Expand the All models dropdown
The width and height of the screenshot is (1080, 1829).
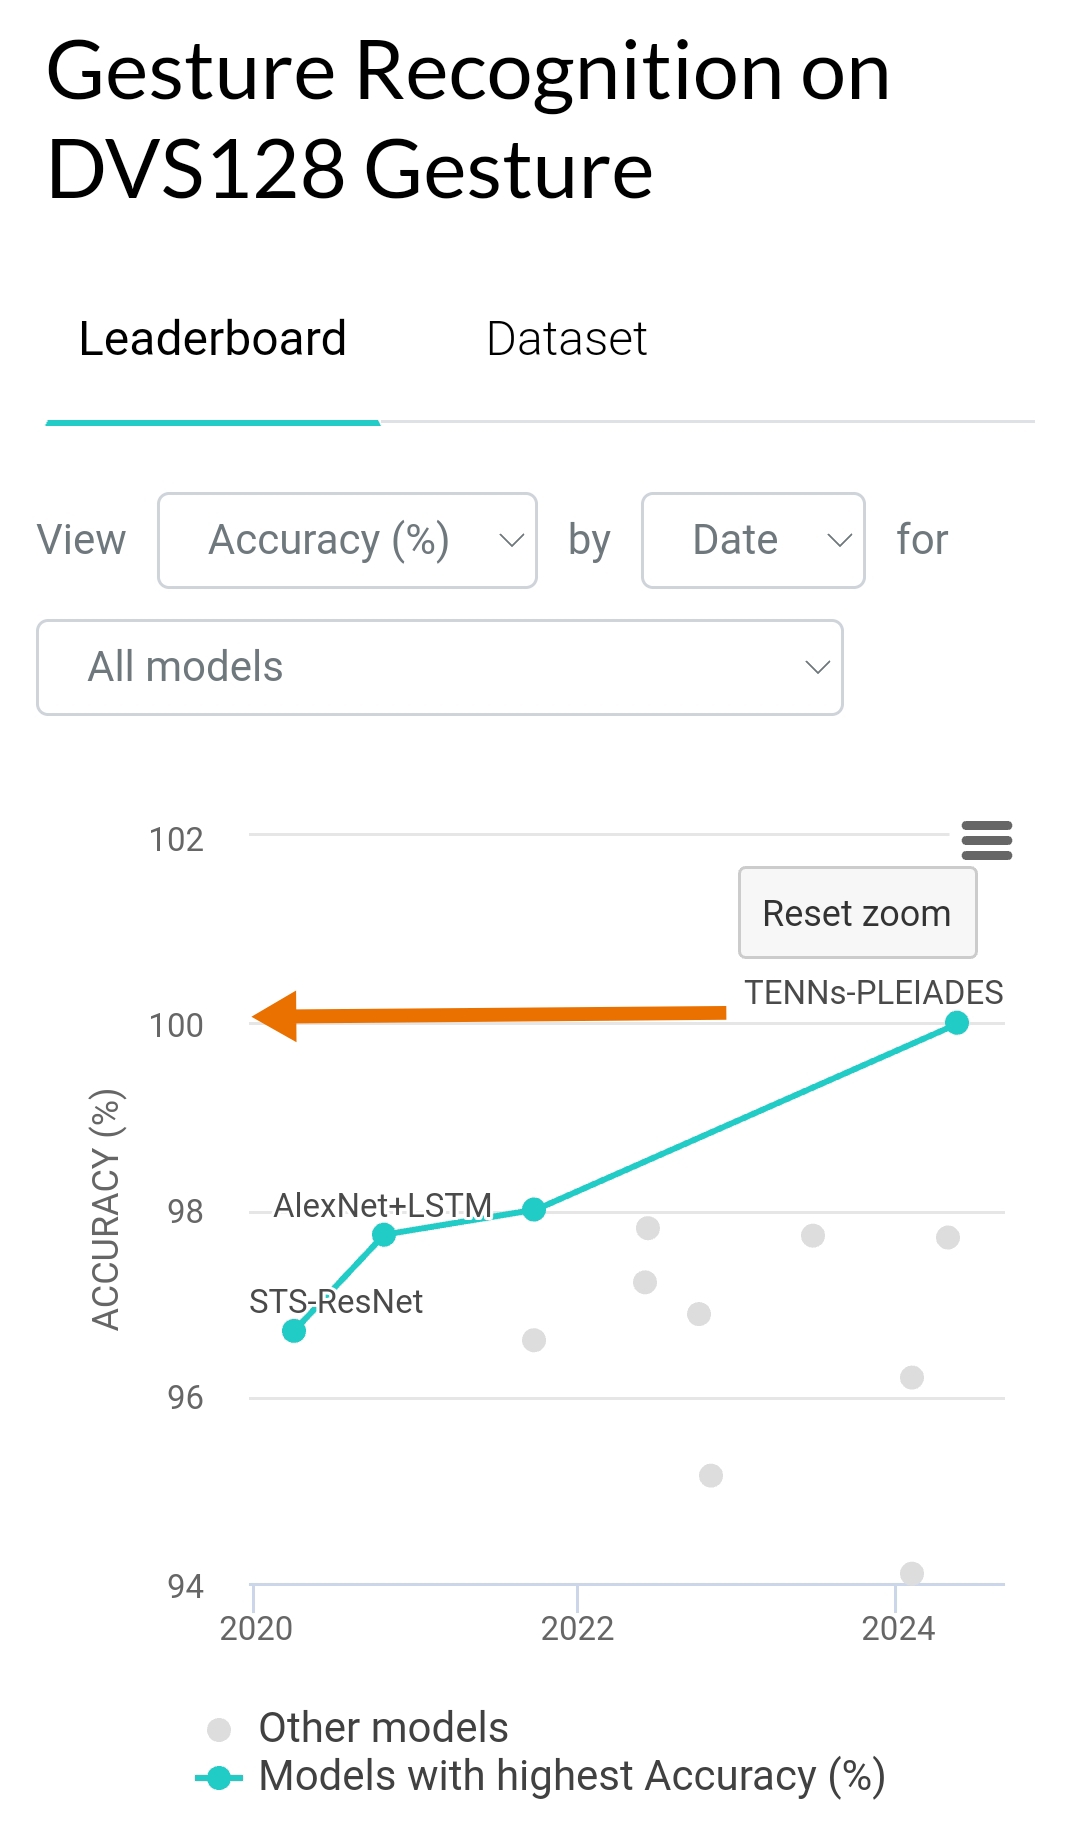(x=440, y=667)
